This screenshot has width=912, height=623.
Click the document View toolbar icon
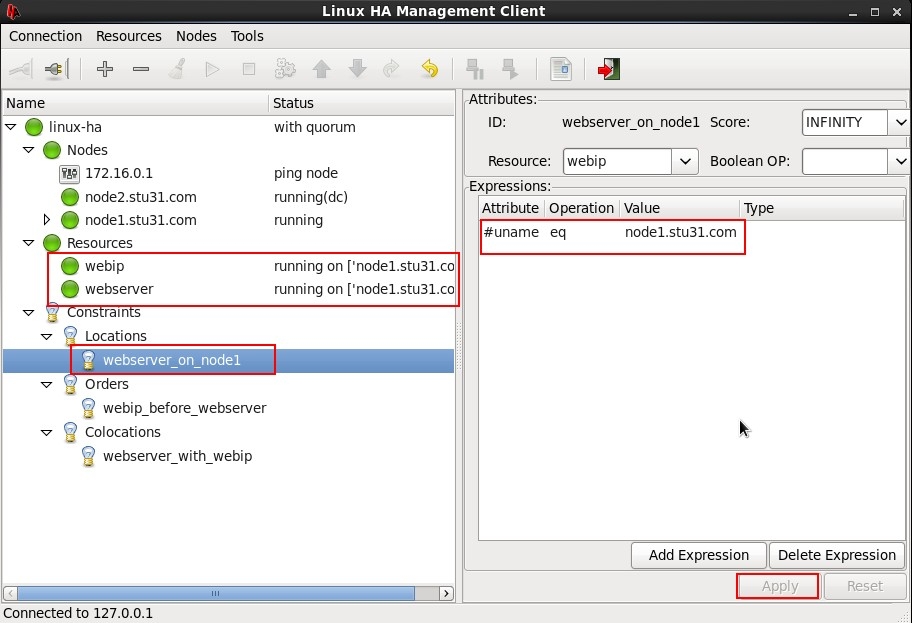(561, 69)
